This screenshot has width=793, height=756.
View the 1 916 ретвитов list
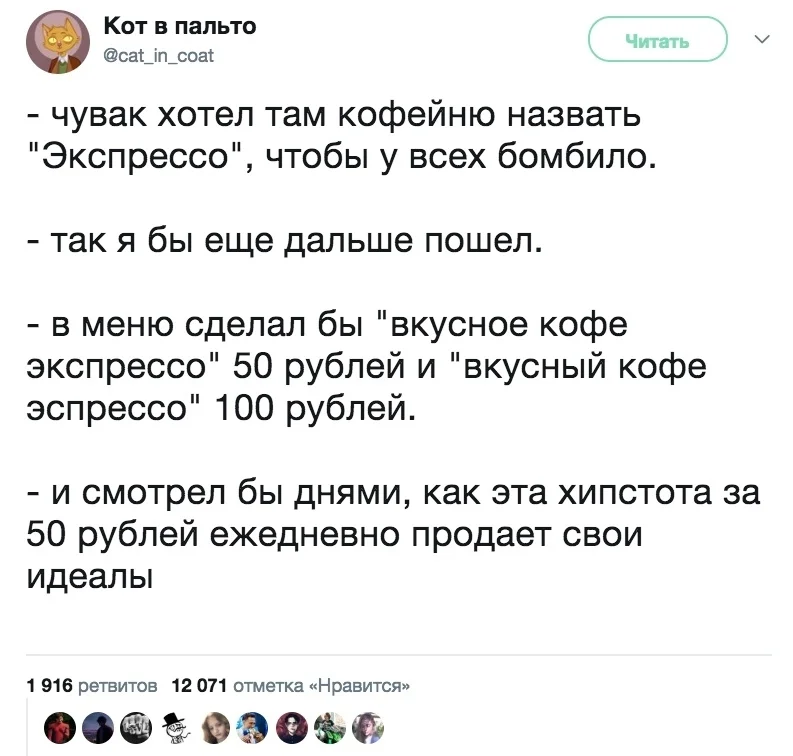pos(92,685)
